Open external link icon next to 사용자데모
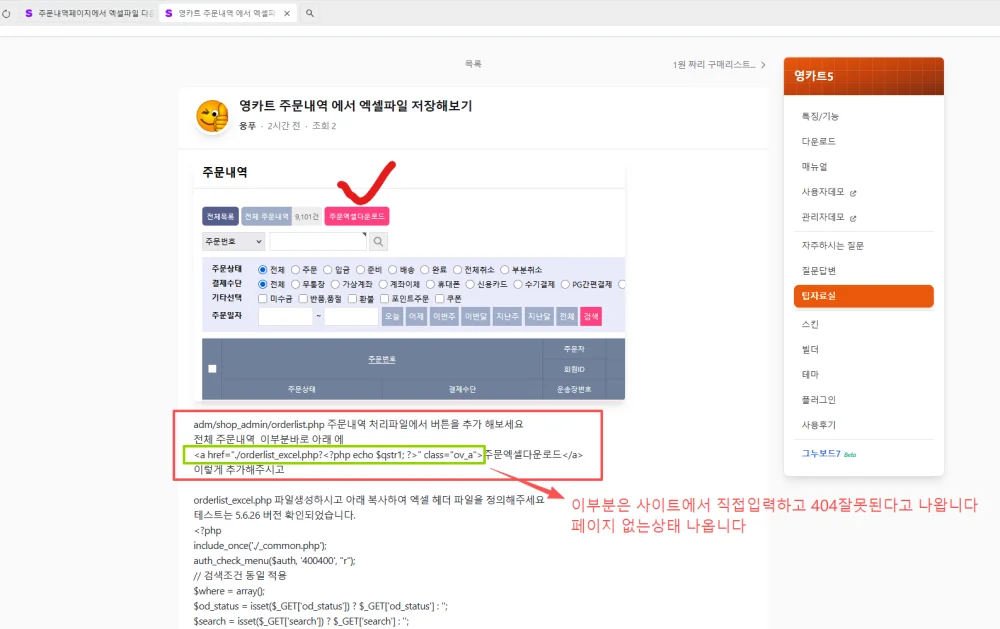 853,193
